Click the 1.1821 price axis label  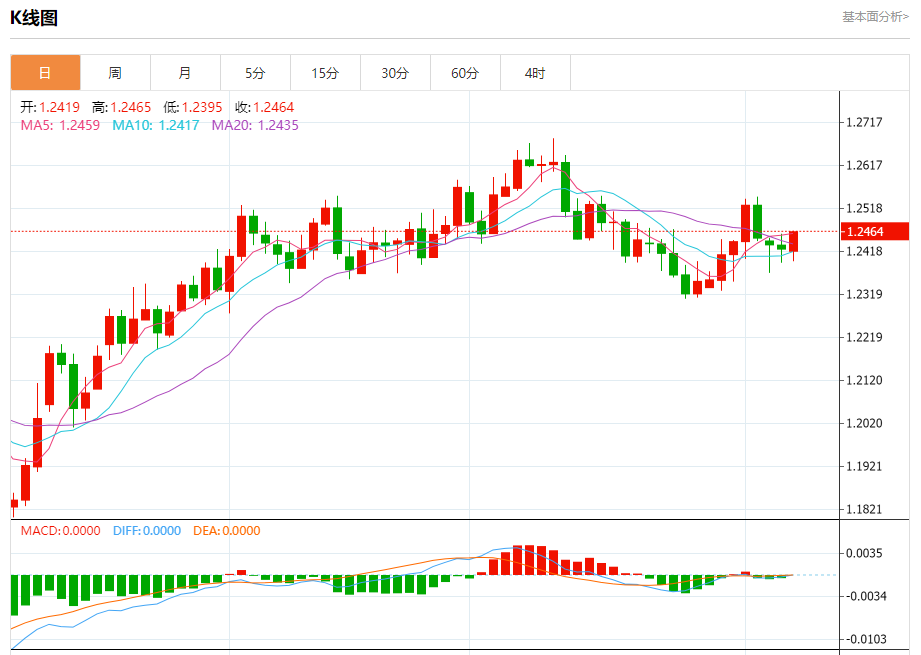(x=864, y=509)
